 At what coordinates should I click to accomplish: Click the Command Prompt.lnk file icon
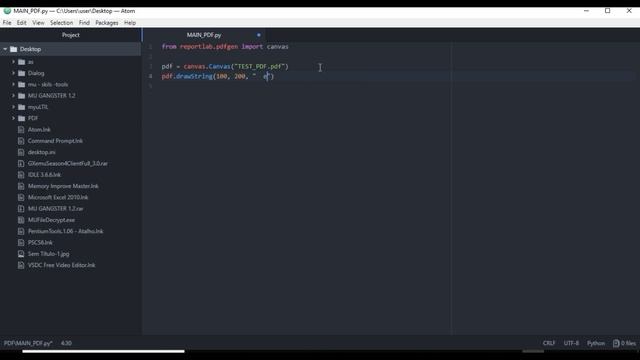(21, 141)
